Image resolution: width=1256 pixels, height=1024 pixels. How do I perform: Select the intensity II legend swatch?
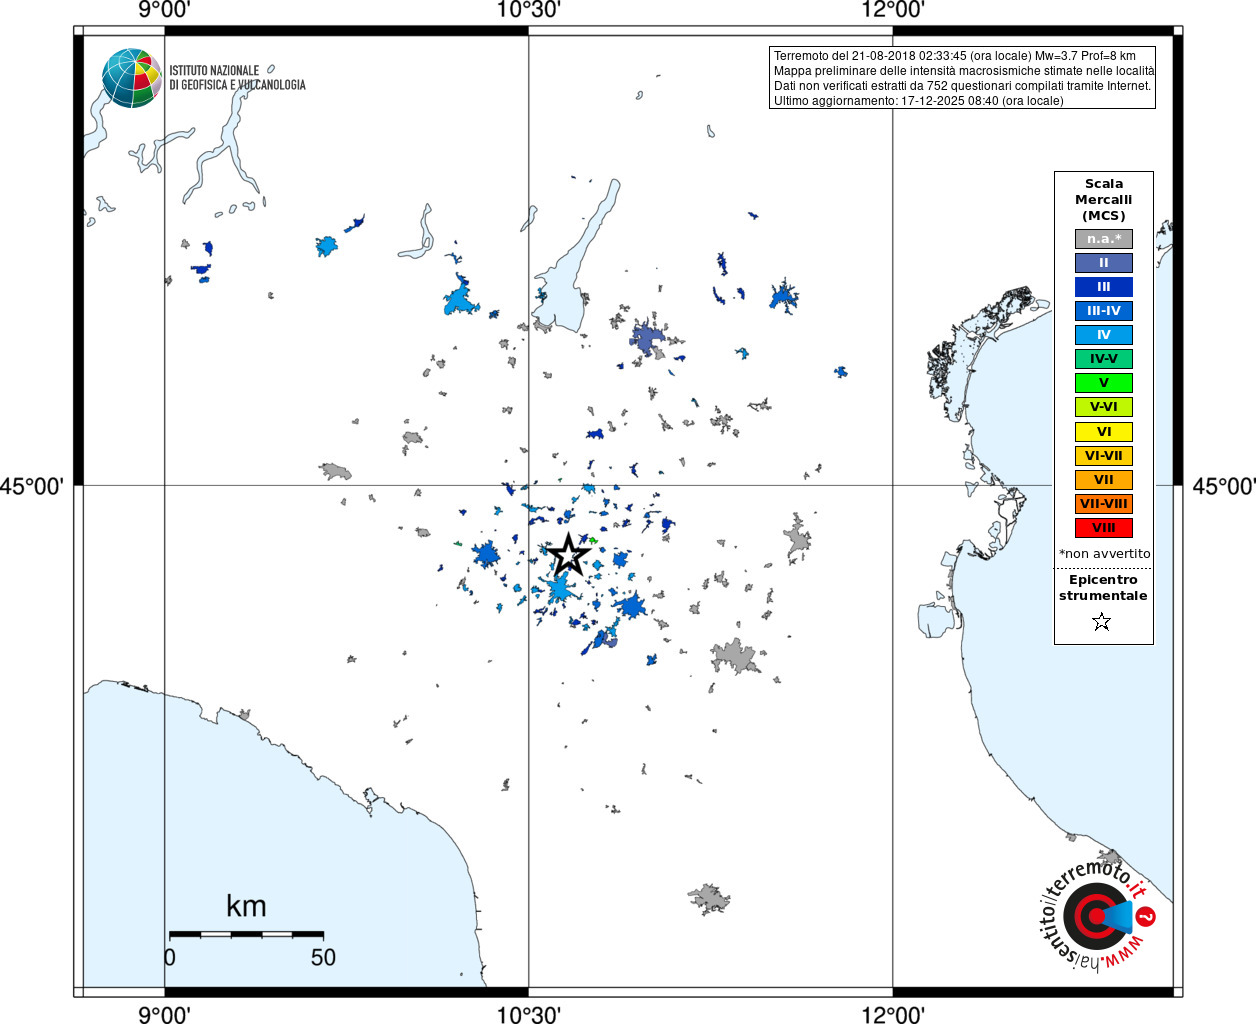(x=1104, y=263)
